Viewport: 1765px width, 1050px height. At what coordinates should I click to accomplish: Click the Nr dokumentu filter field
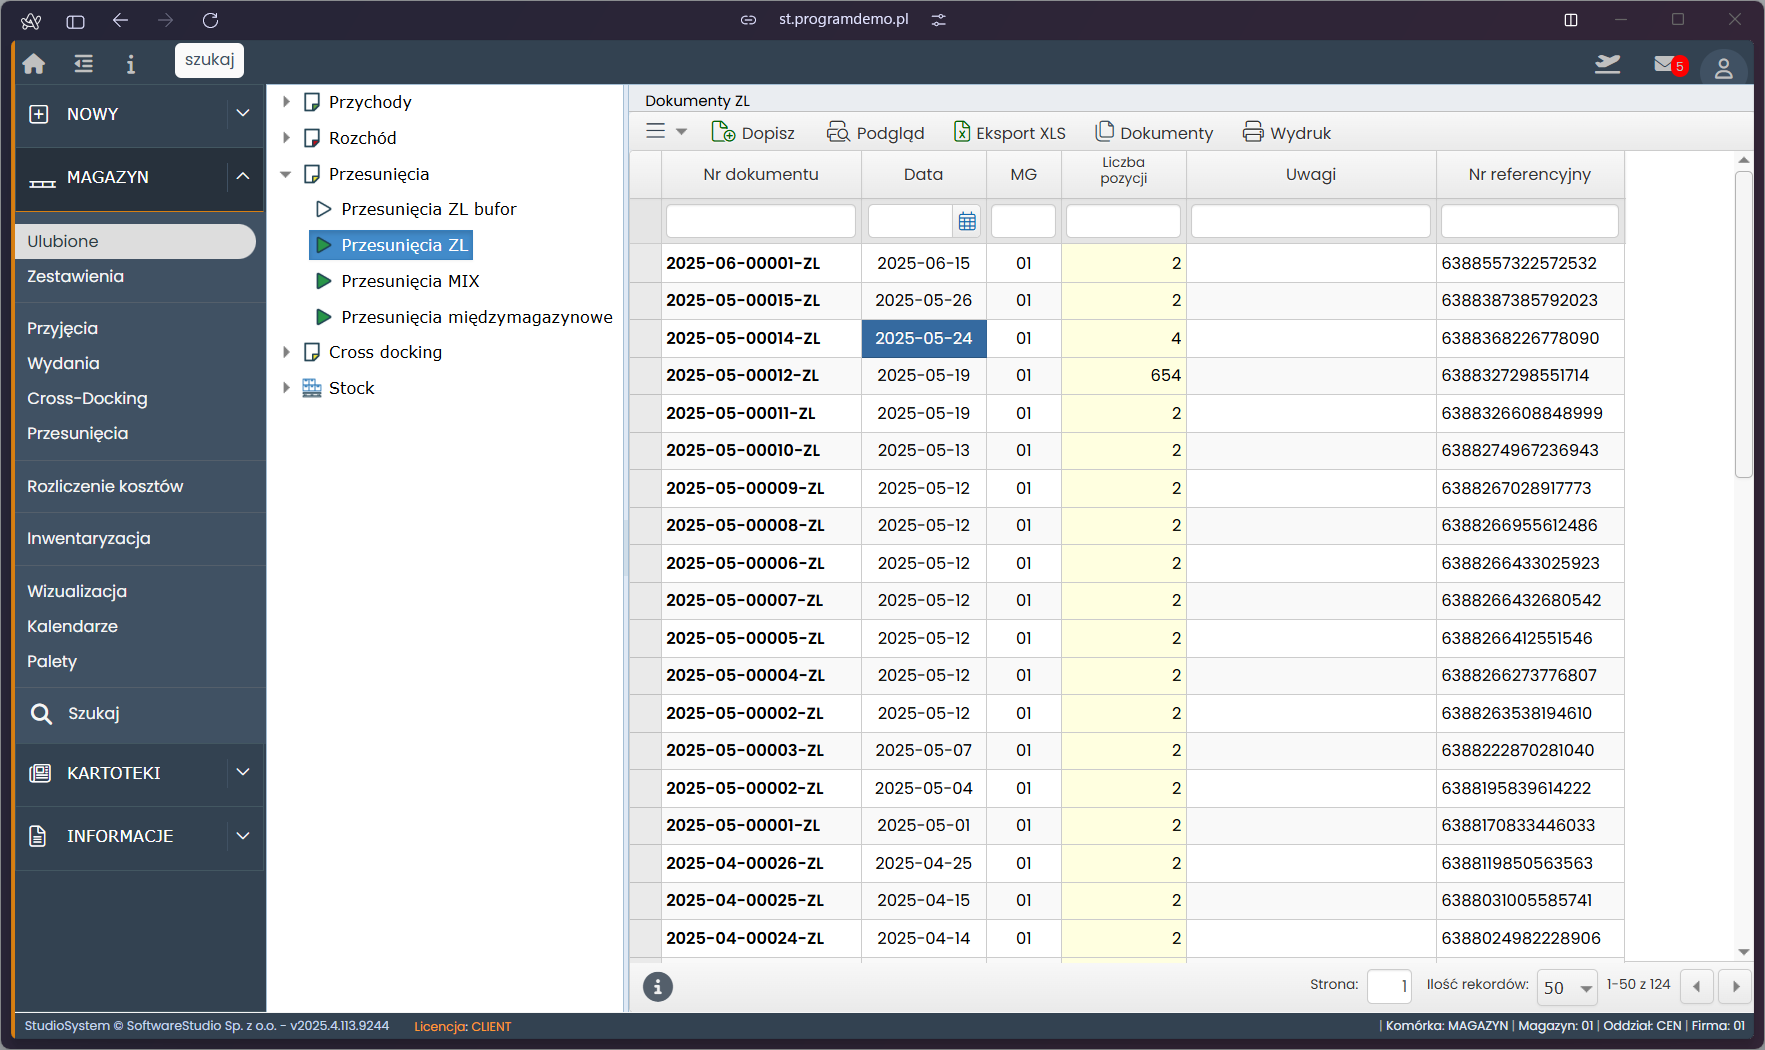coord(760,221)
